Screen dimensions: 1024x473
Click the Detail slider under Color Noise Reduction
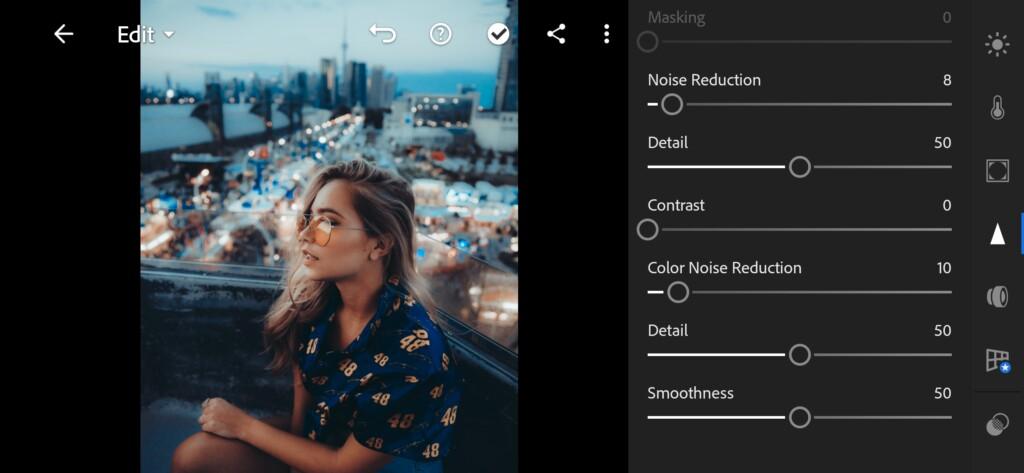tap(799, 355)
